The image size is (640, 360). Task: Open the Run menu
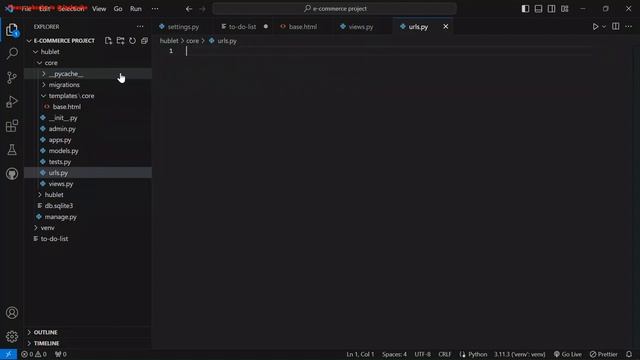coord(136,9)
